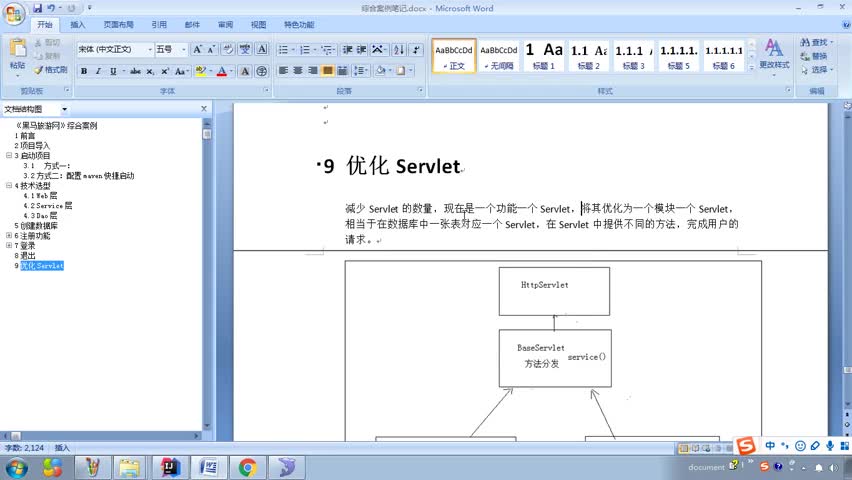Toggle character shading A button
This screenshot has width=852, height=480.
click(245, 71)
